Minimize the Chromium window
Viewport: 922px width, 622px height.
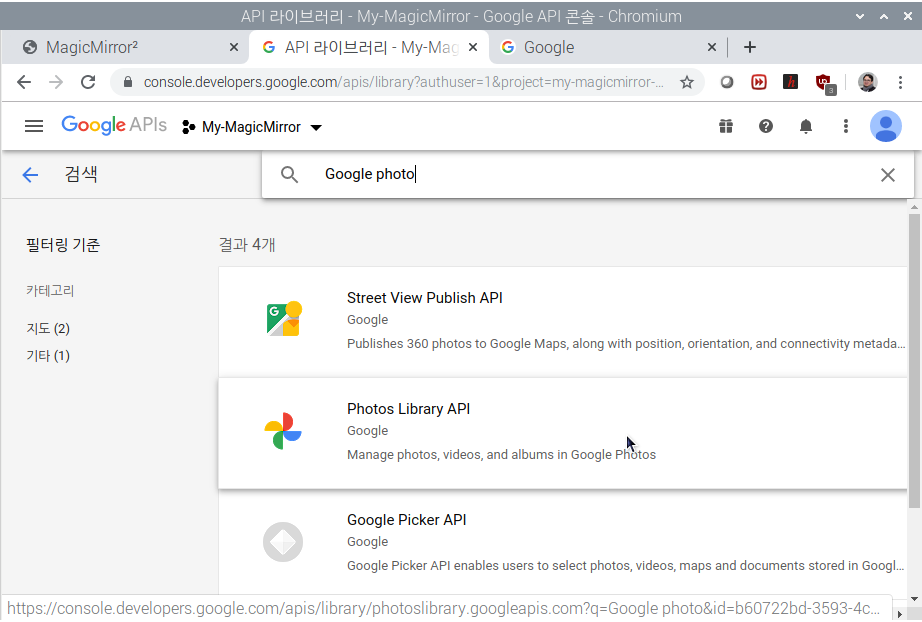point(860,16)
